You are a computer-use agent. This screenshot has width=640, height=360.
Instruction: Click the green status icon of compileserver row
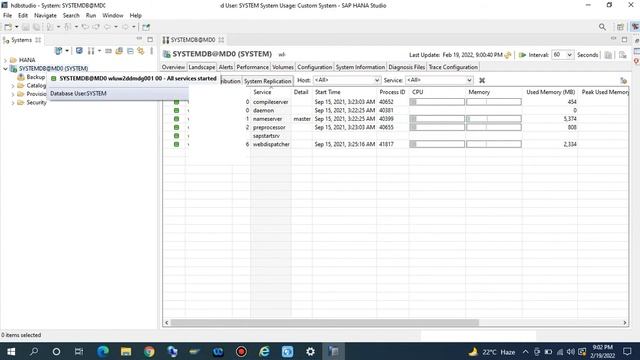click(x=176, y=102)
